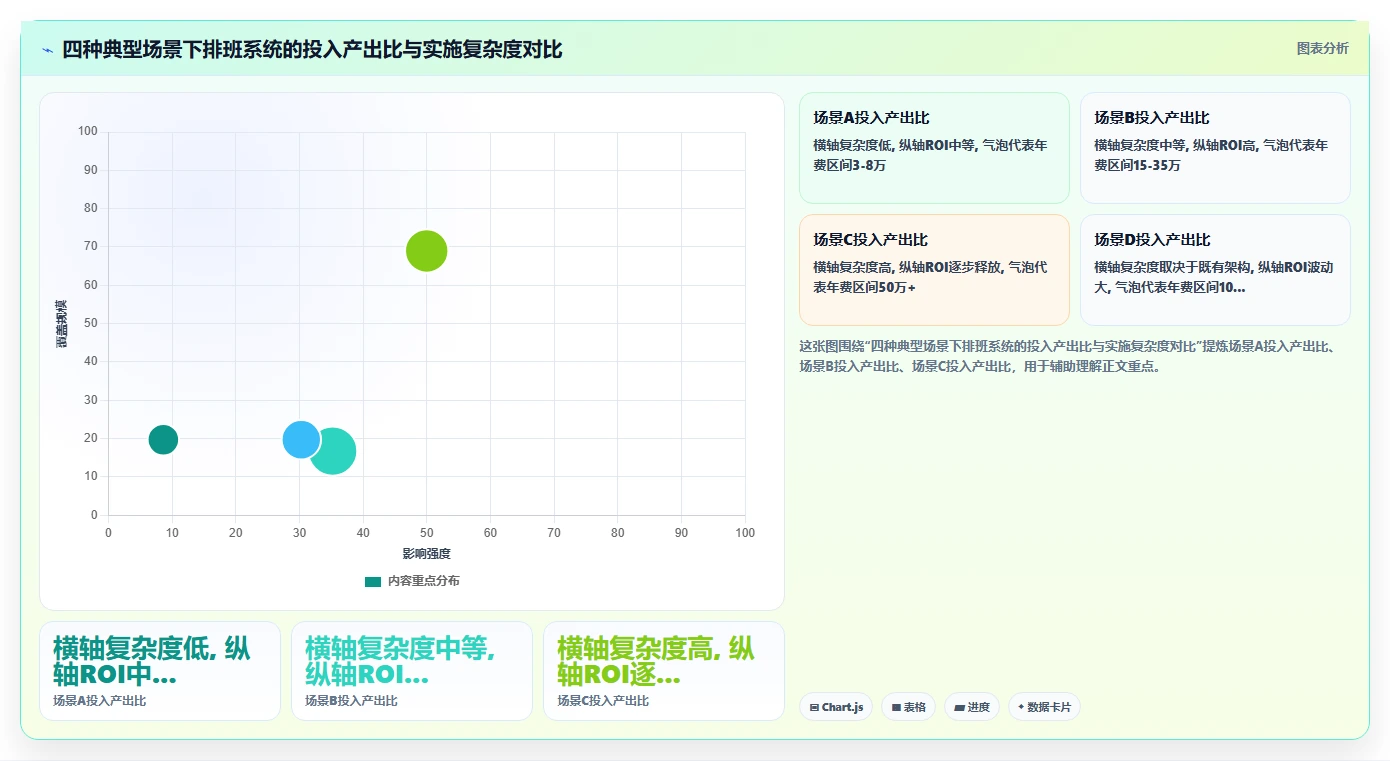The width and height of the screenshot is (1390, 761).
Task: Click the 气泡代表年费区间3-8万 text in 场景A card
Action: (x=930, y=155)
